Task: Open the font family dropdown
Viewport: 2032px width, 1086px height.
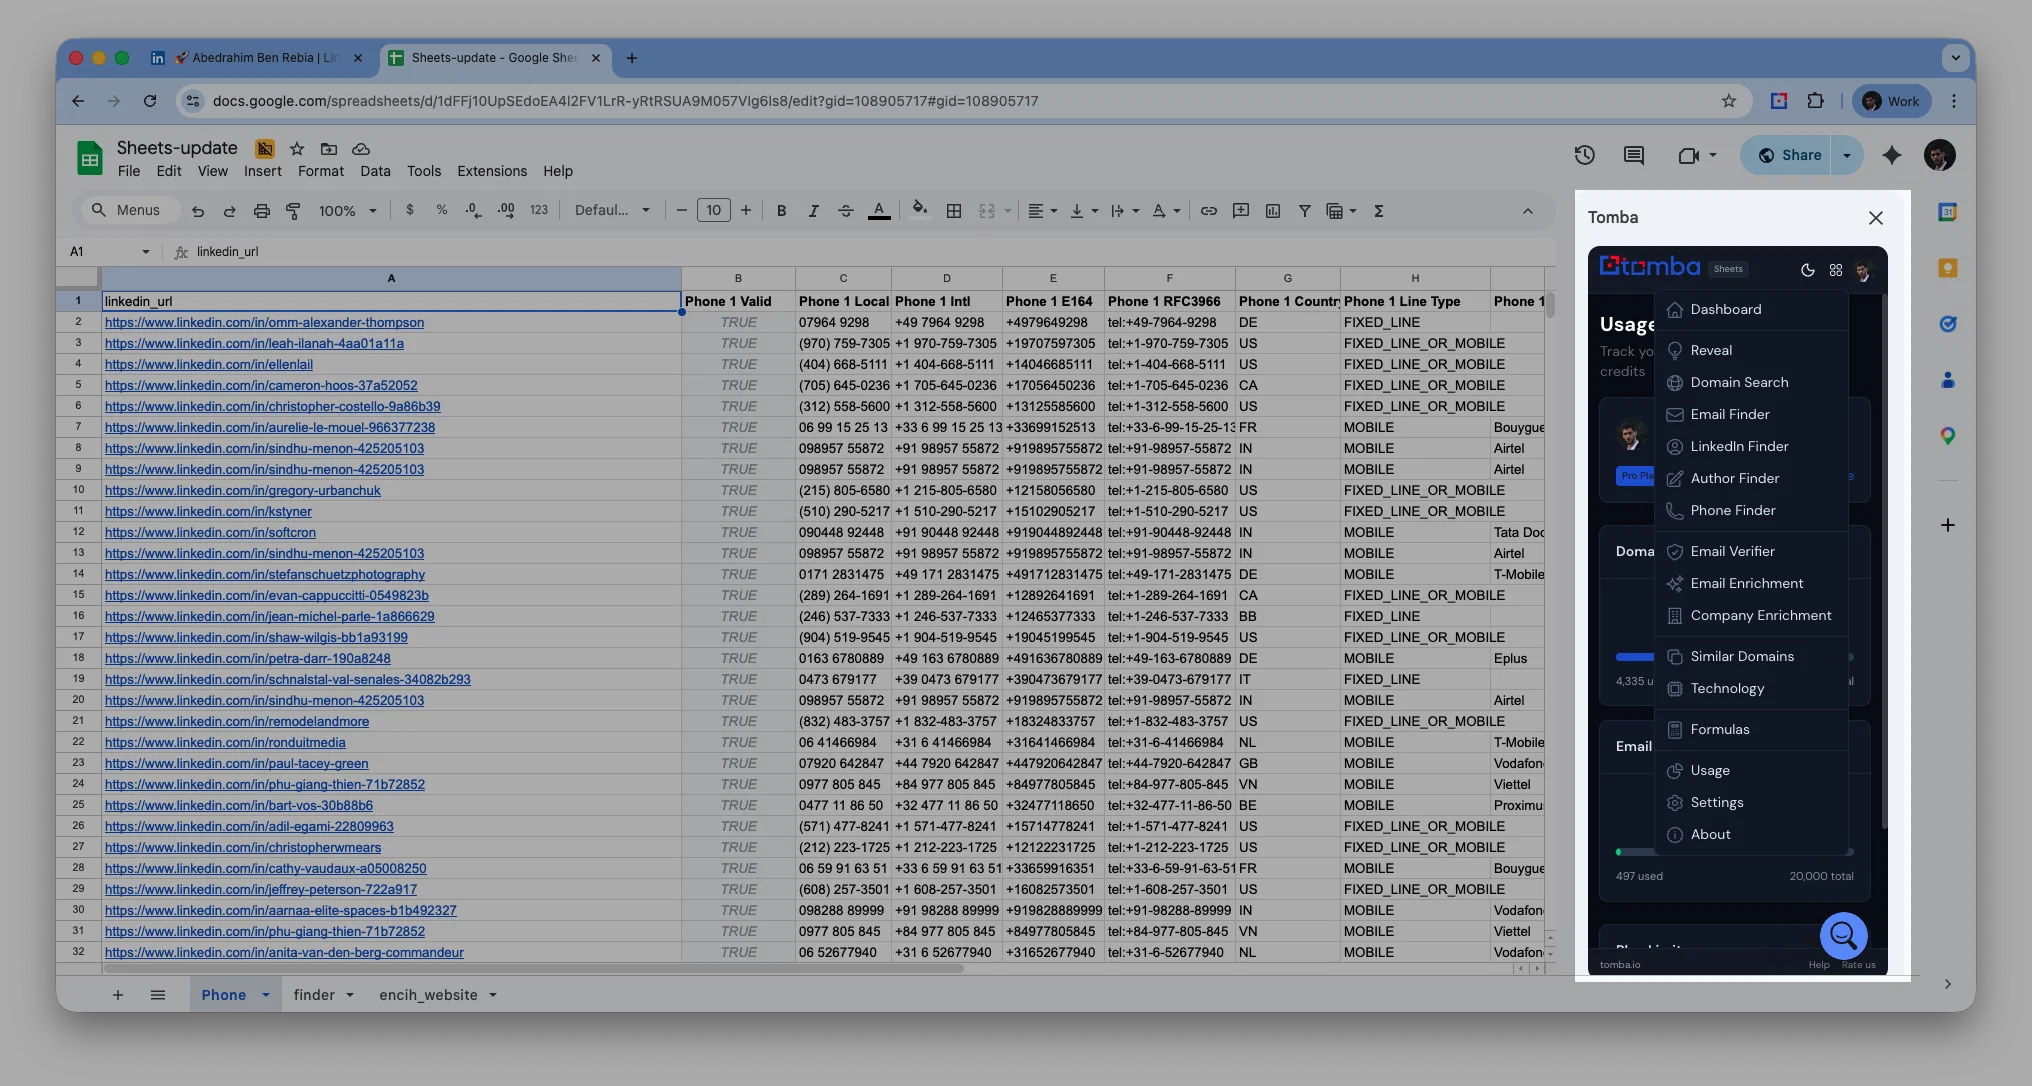Action: click(x=612, y=211)
